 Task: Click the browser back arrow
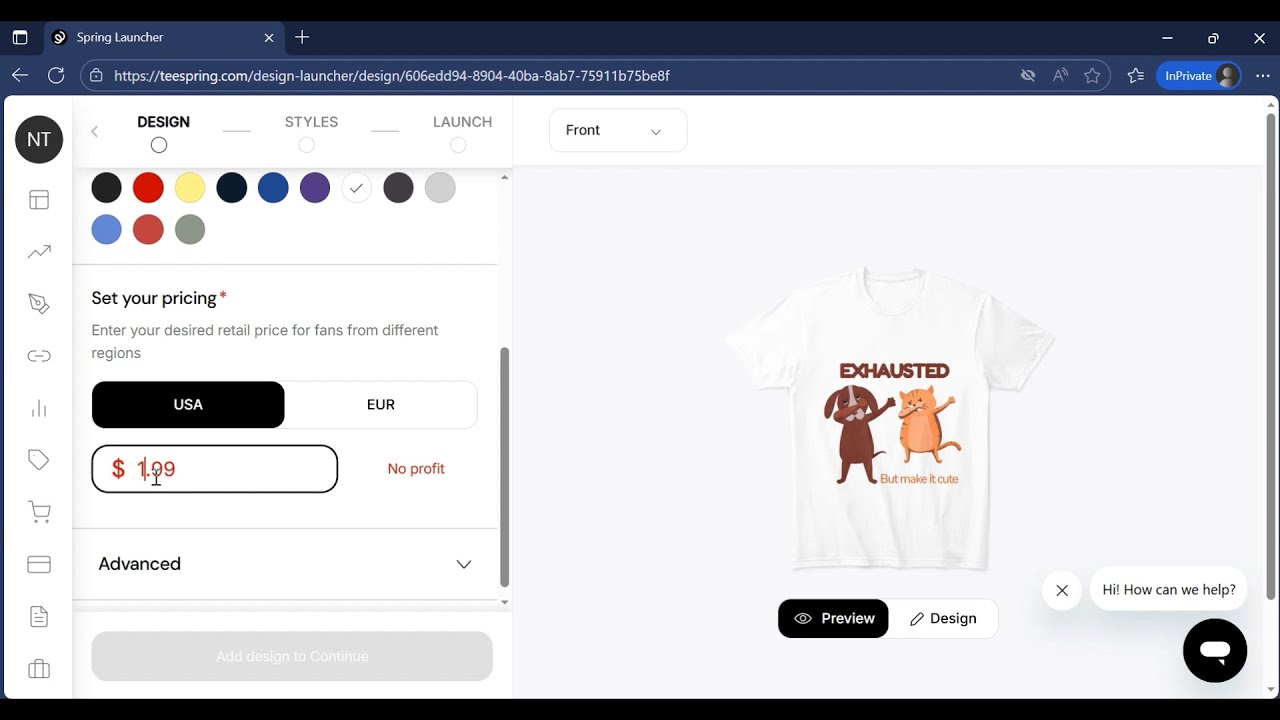pos(20,76)
